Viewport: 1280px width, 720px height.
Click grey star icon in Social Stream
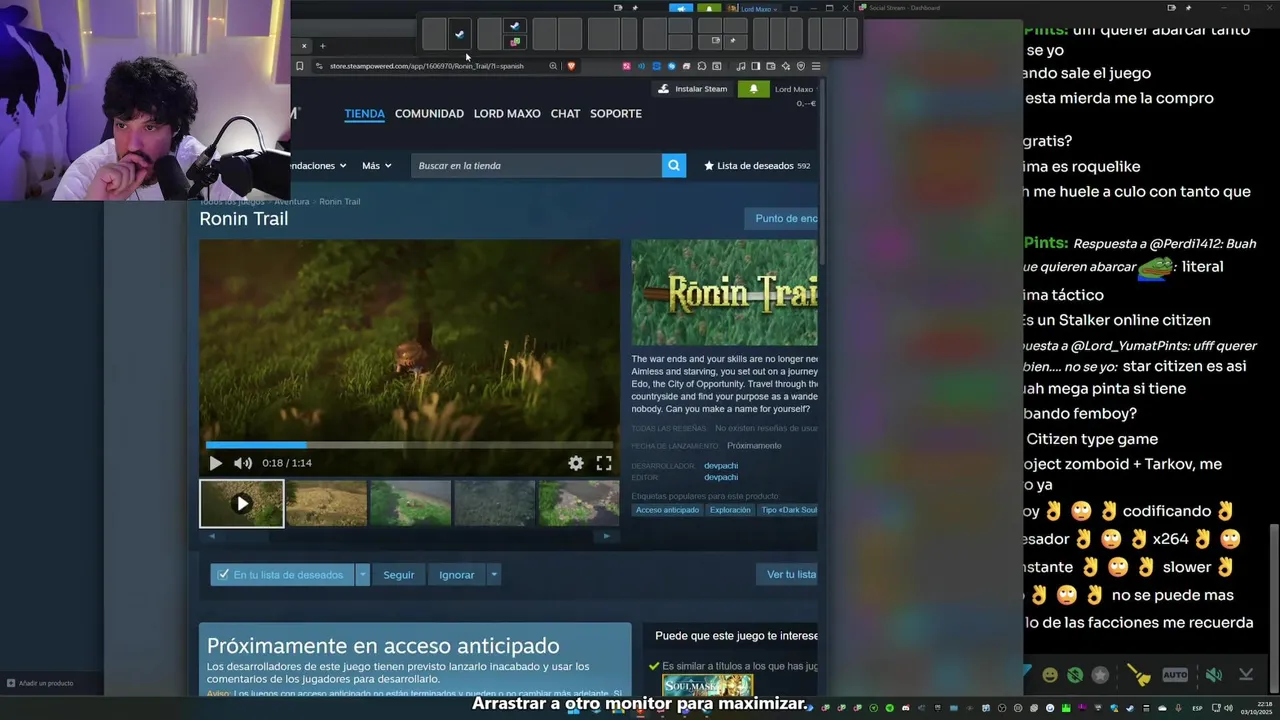(x=1100, y=675)
